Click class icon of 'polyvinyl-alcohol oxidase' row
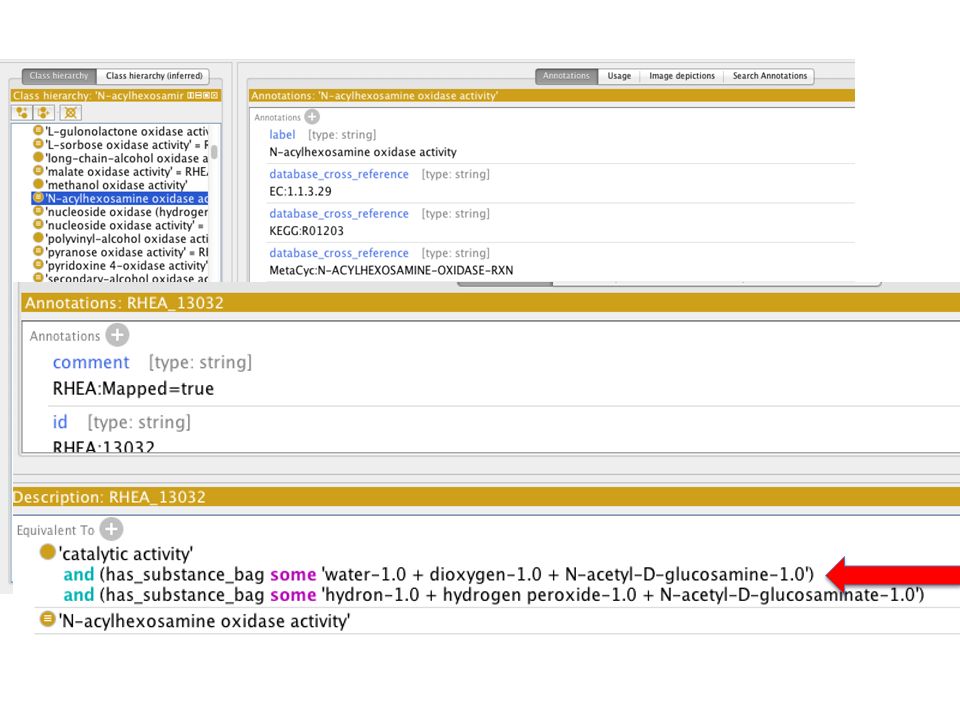 click(x=39, y=238)
